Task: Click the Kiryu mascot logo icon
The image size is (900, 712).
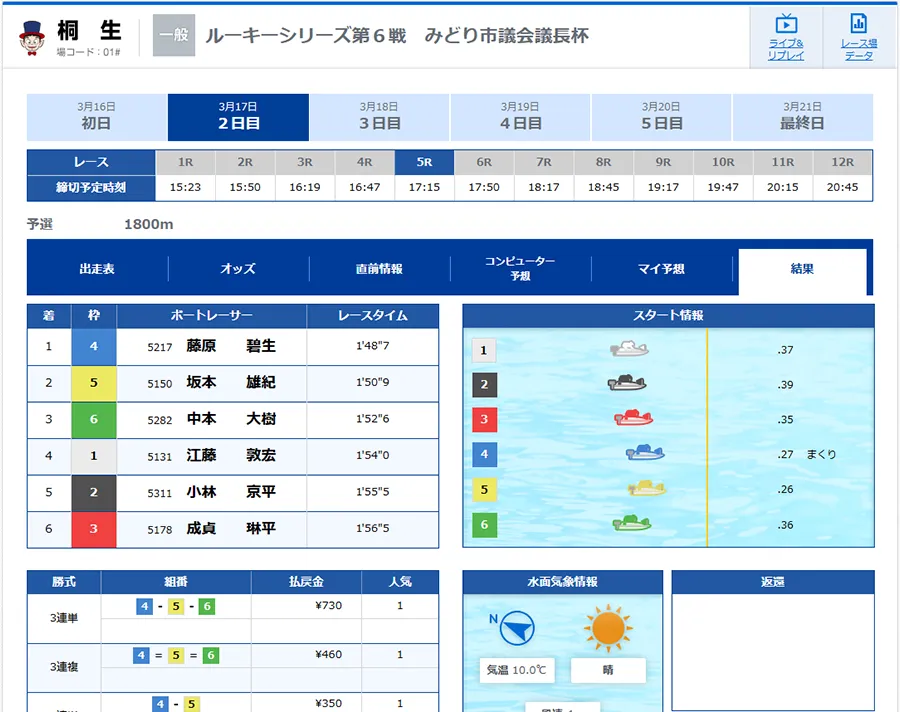Action: (x=34, y=36)
